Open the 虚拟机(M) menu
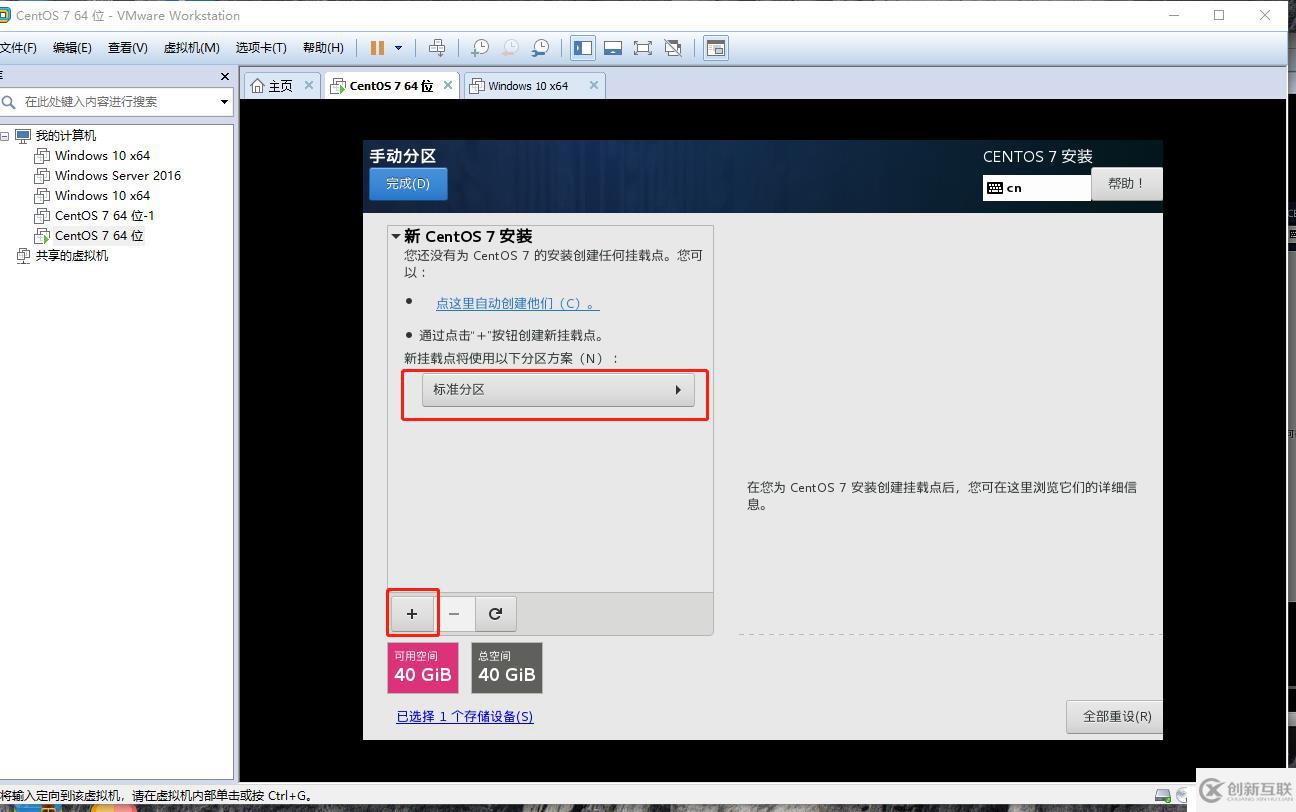Screen dimensions: 1296x812 (x=191, y=48)
